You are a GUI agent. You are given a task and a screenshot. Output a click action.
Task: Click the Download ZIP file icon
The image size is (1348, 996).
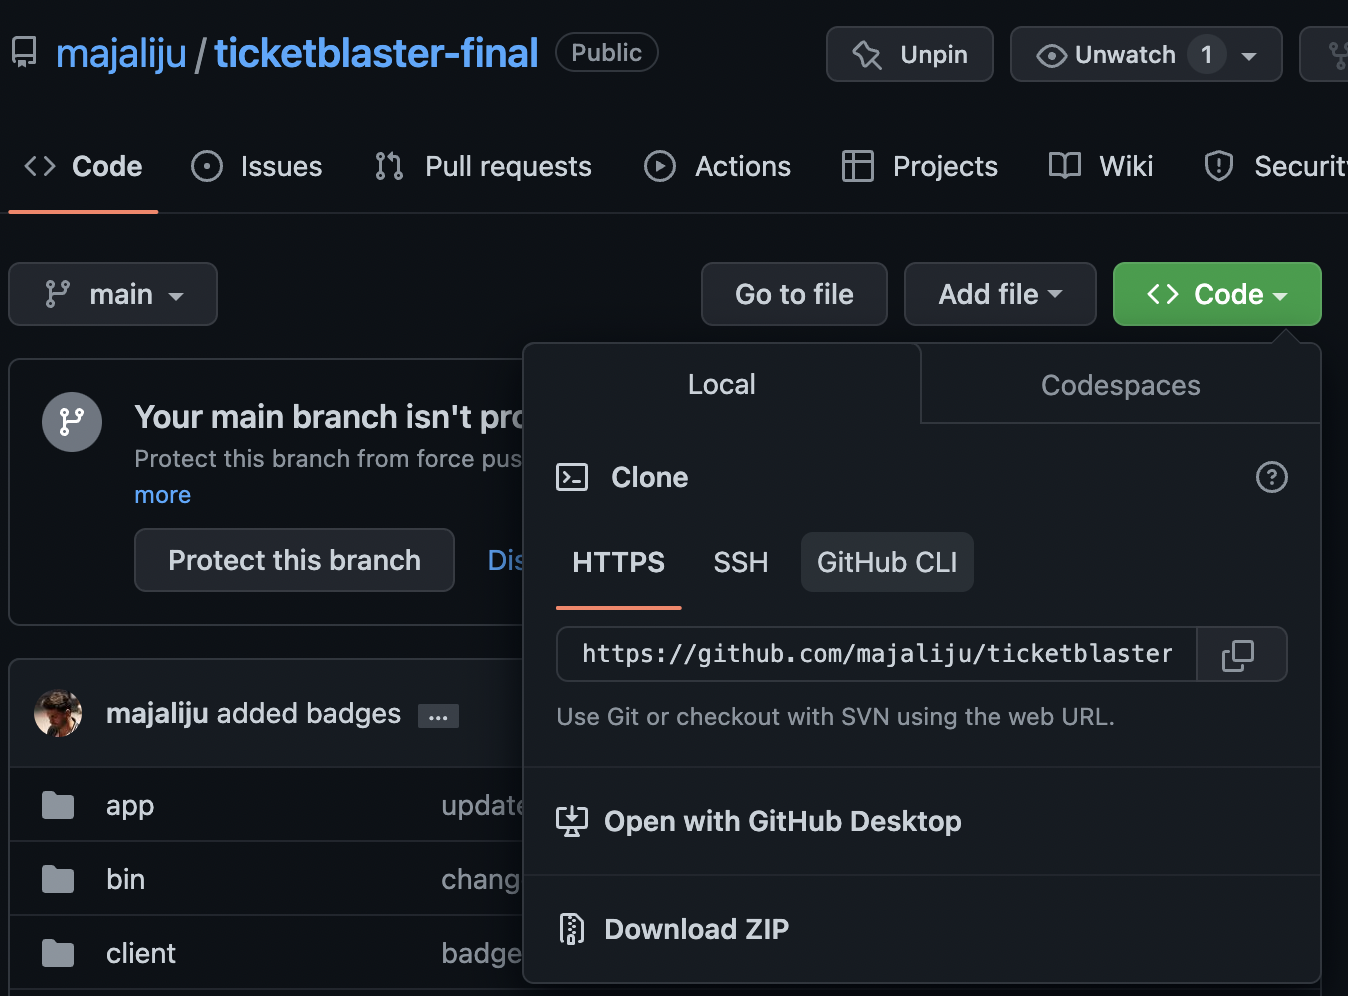[x=572, y=929]
